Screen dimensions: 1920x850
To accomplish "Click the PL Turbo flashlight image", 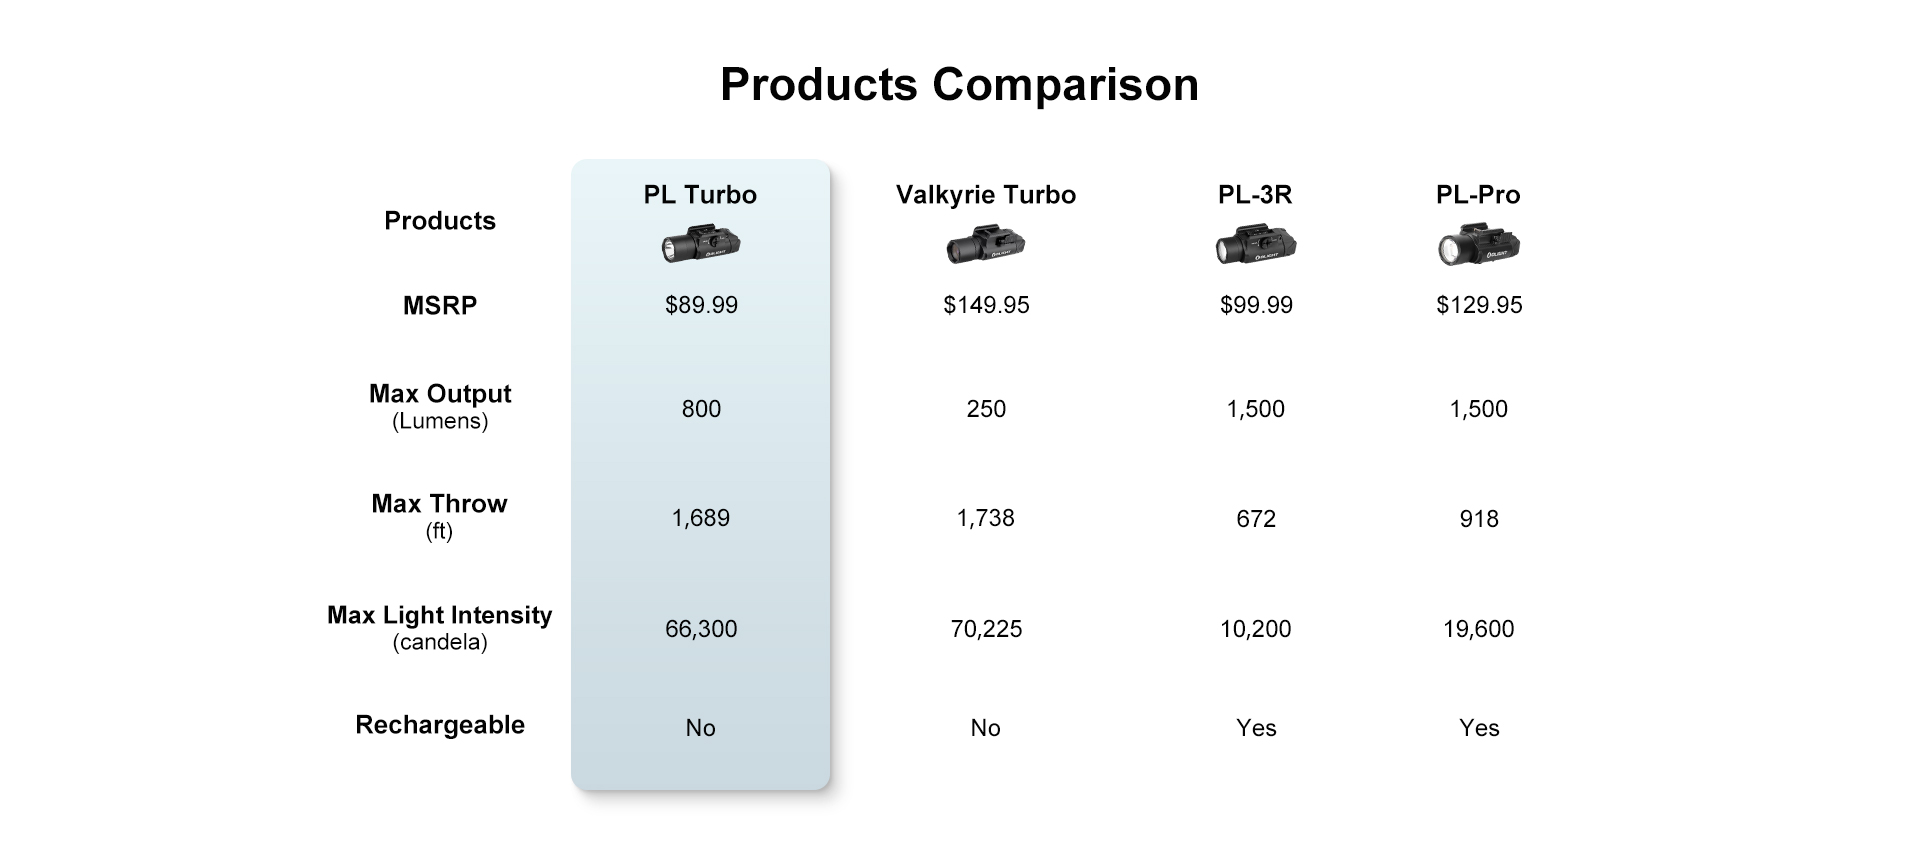I will tap(700, 245).
